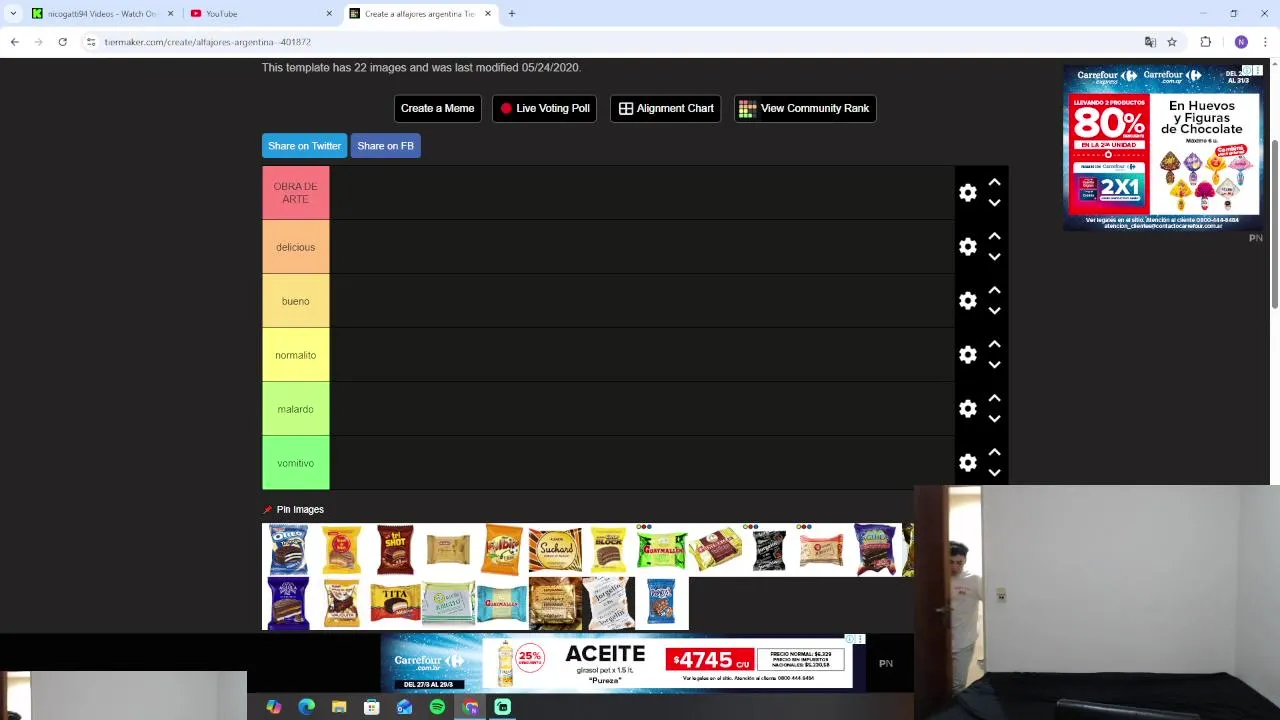
Task: Open File Explorer from taskbar
Action: [x=339, y=707]
